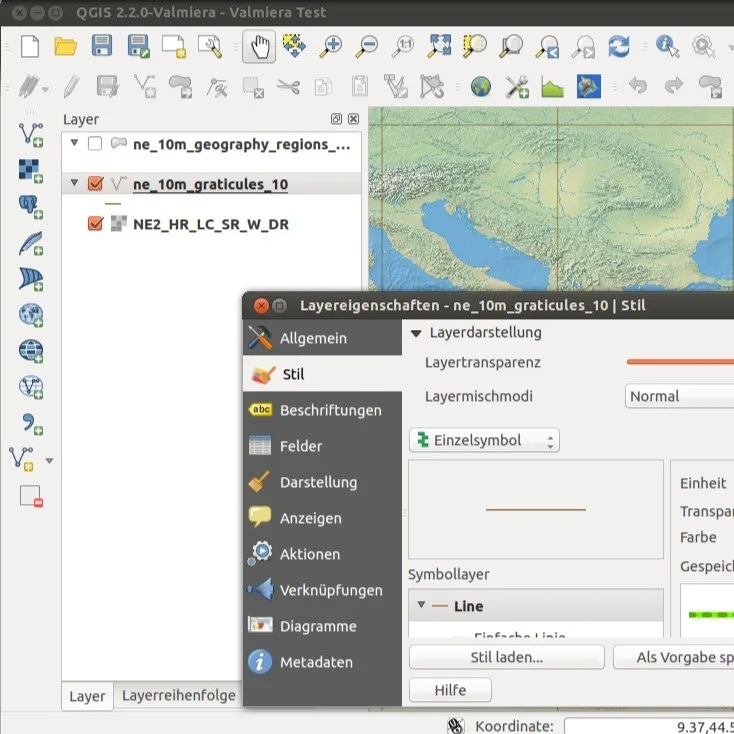Click Zoom to Selection icon
Screen dimensions: 734x734
click(x=475, y=46)
